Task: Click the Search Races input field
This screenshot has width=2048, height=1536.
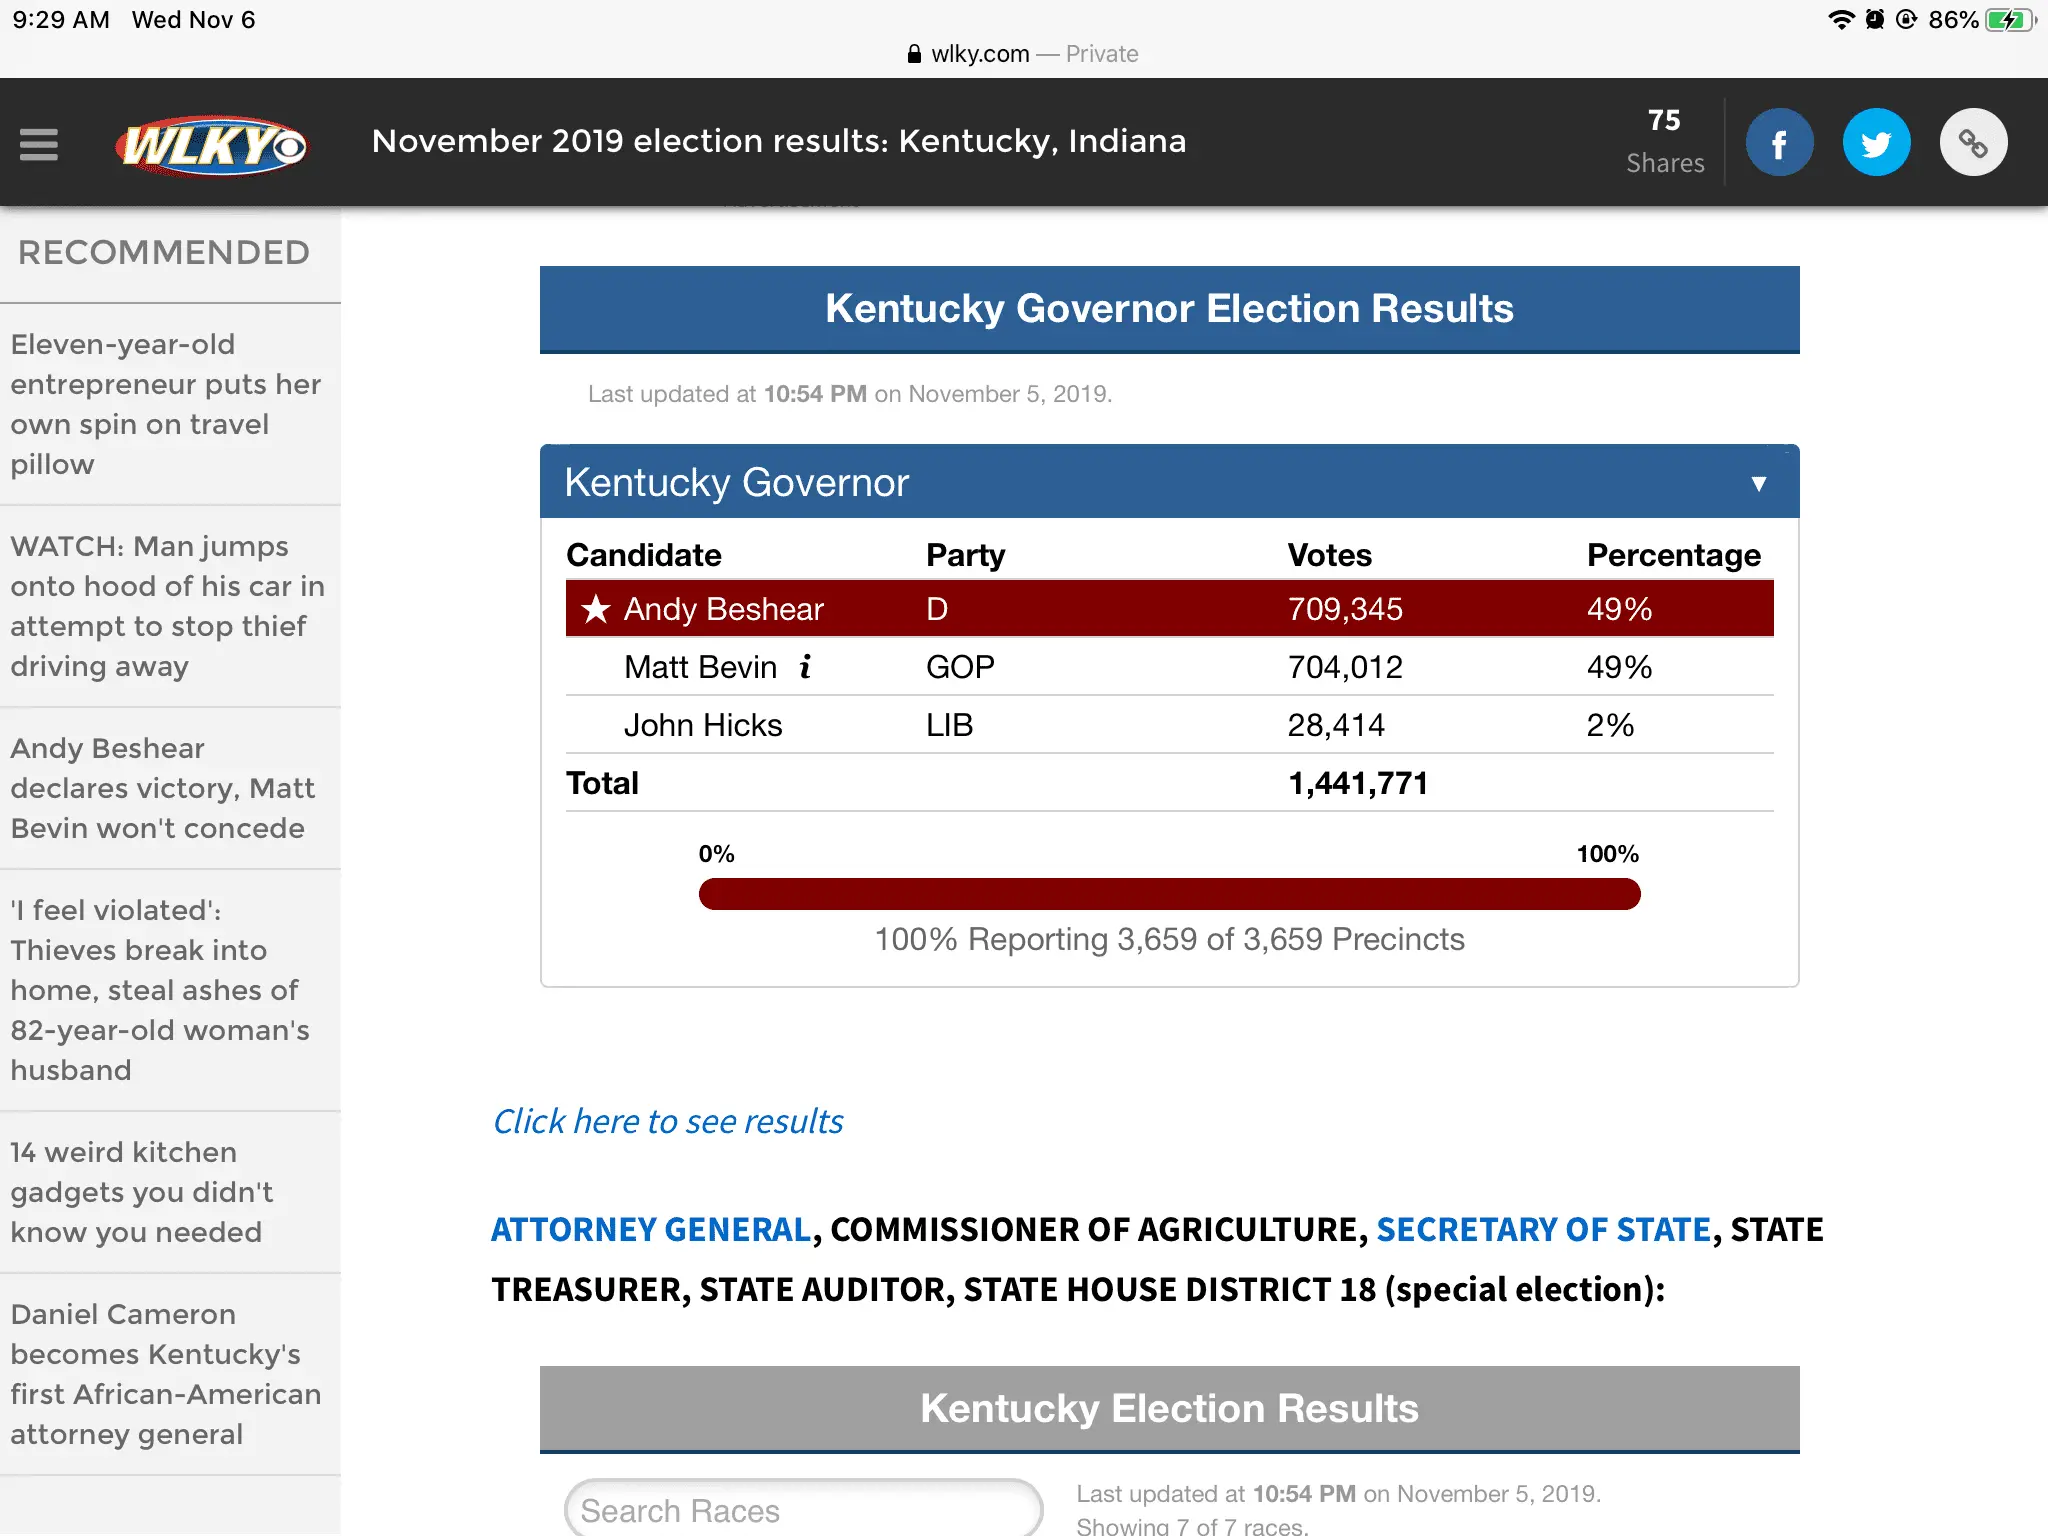Action: coord(803,1510)
